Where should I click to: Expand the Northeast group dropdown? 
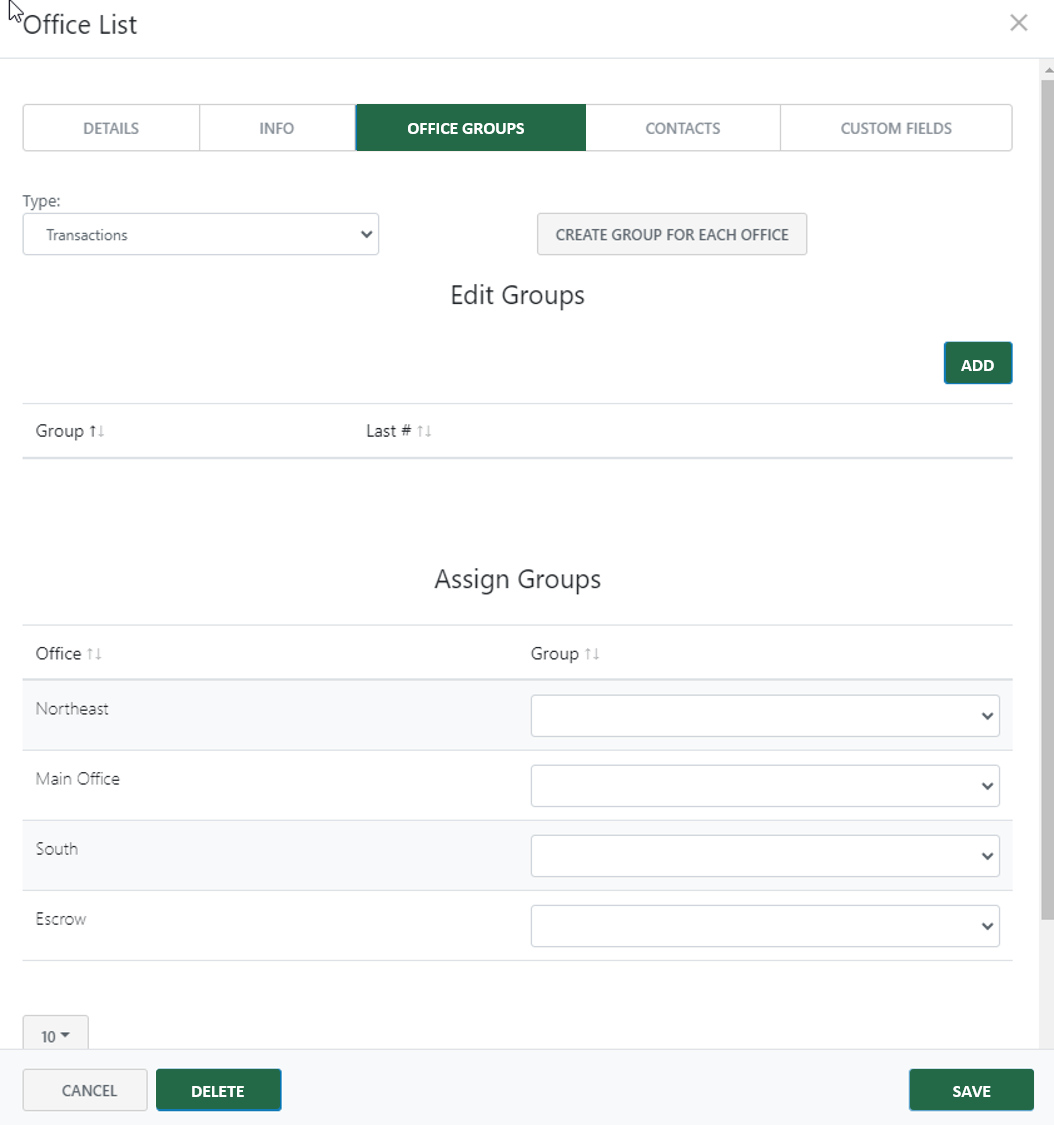pos(764,716)
